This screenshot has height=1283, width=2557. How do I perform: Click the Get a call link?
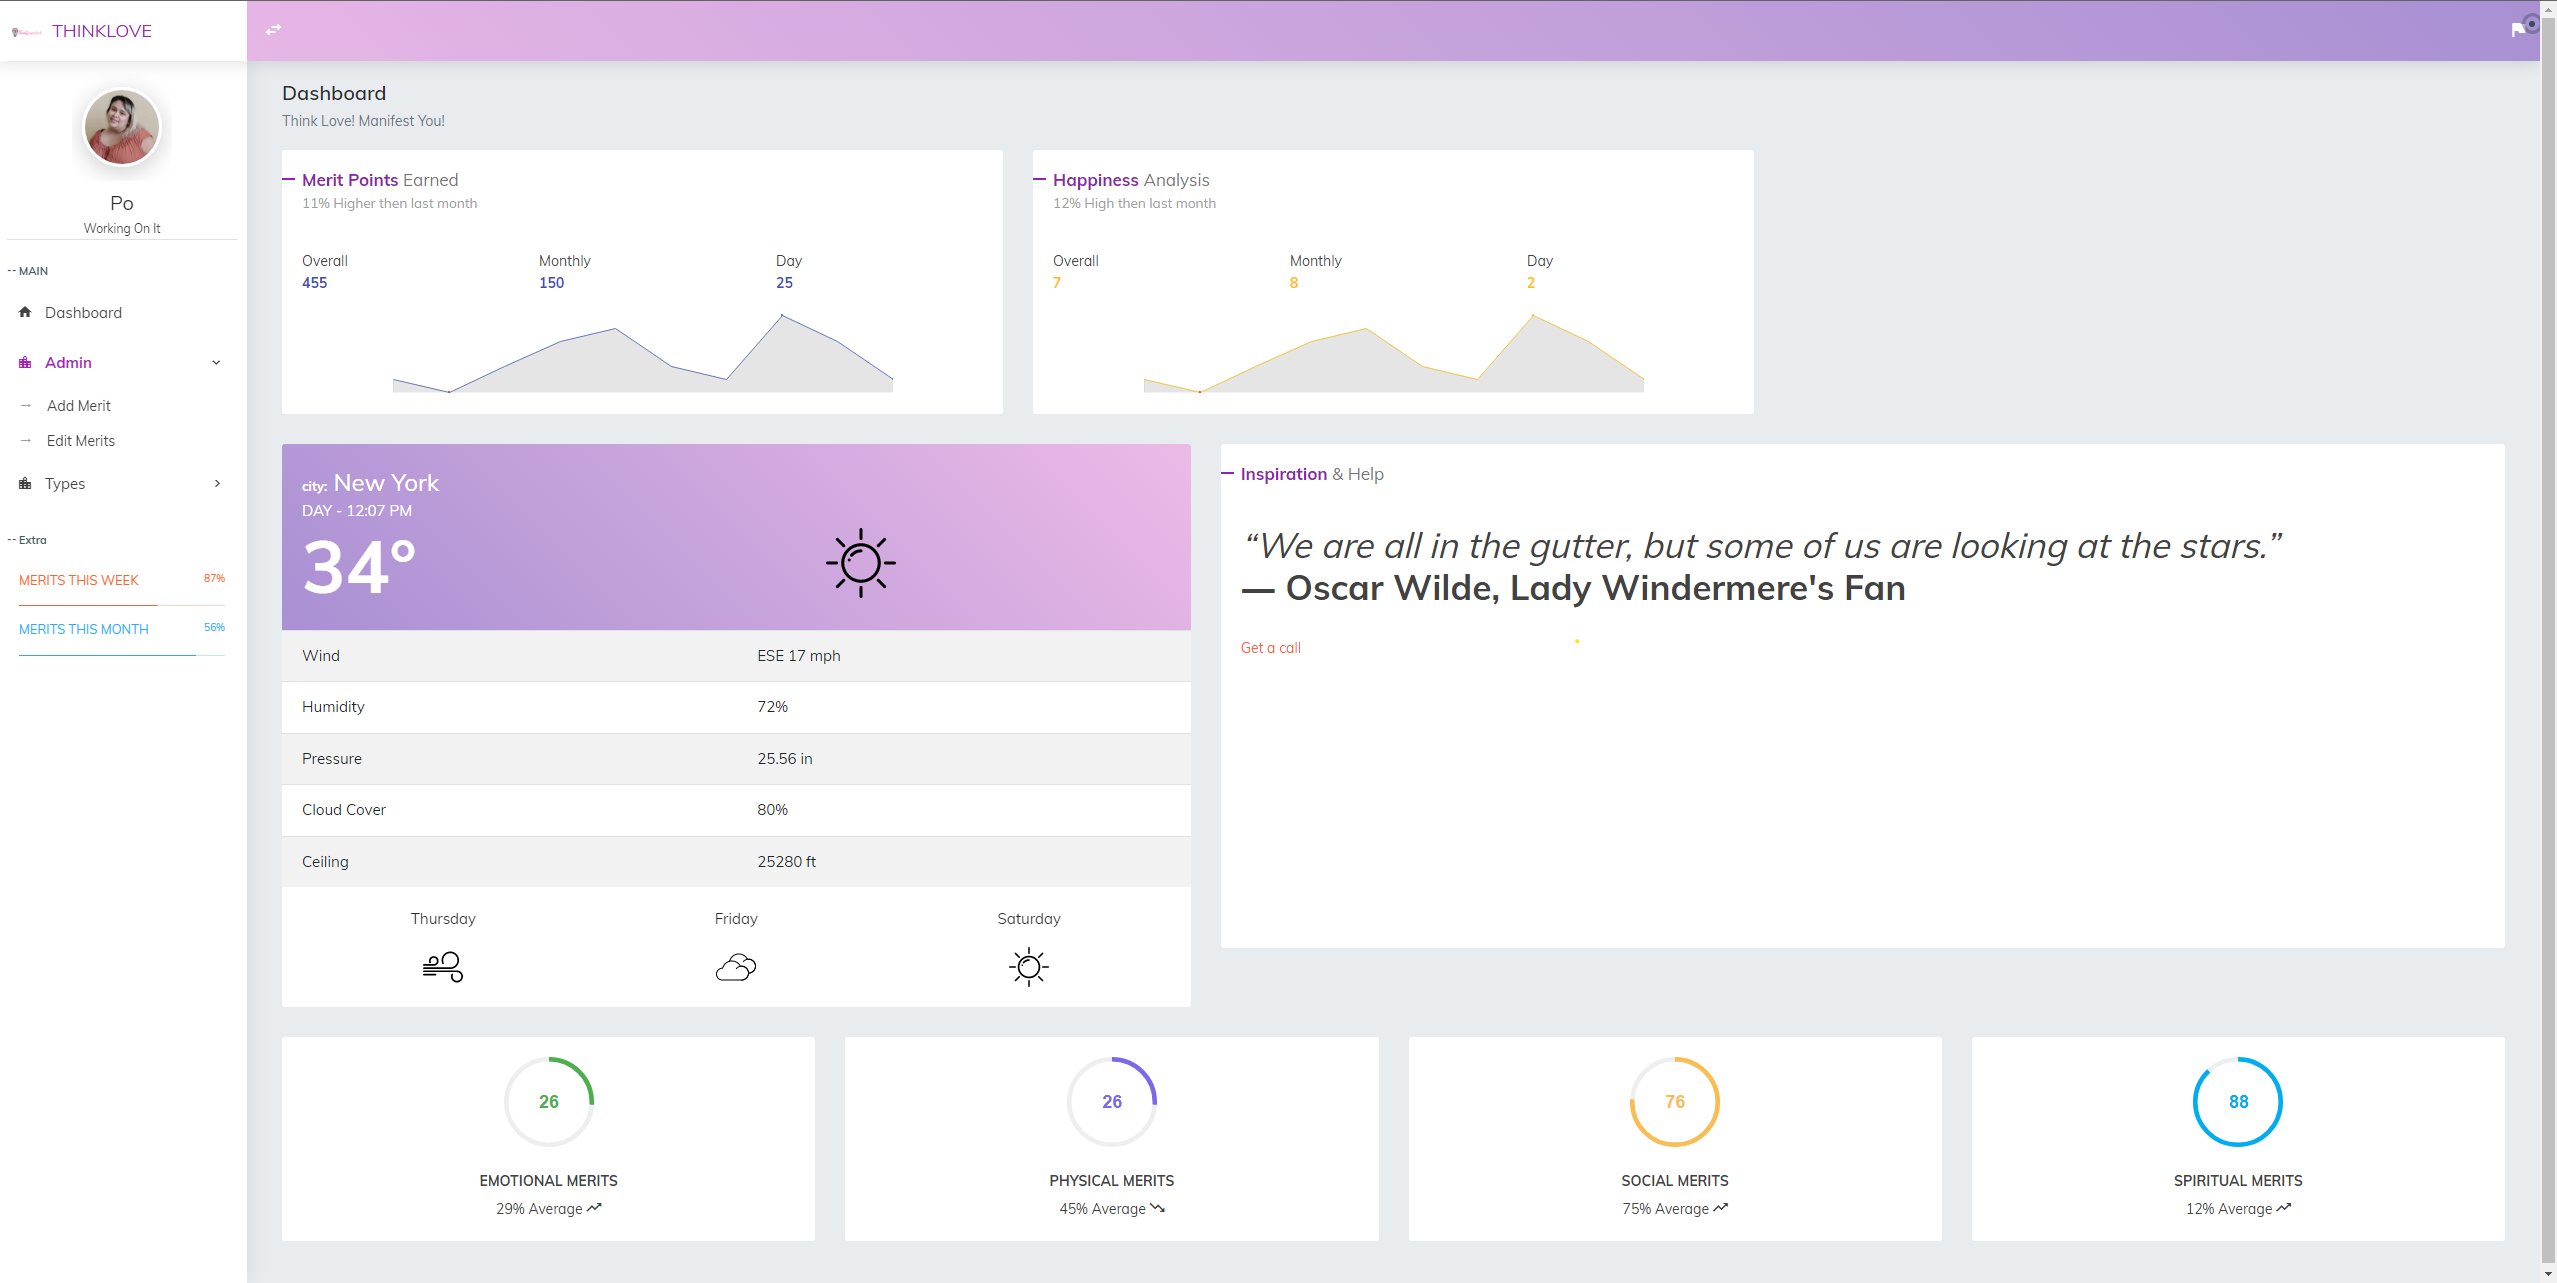click(x=1270, y=647)
